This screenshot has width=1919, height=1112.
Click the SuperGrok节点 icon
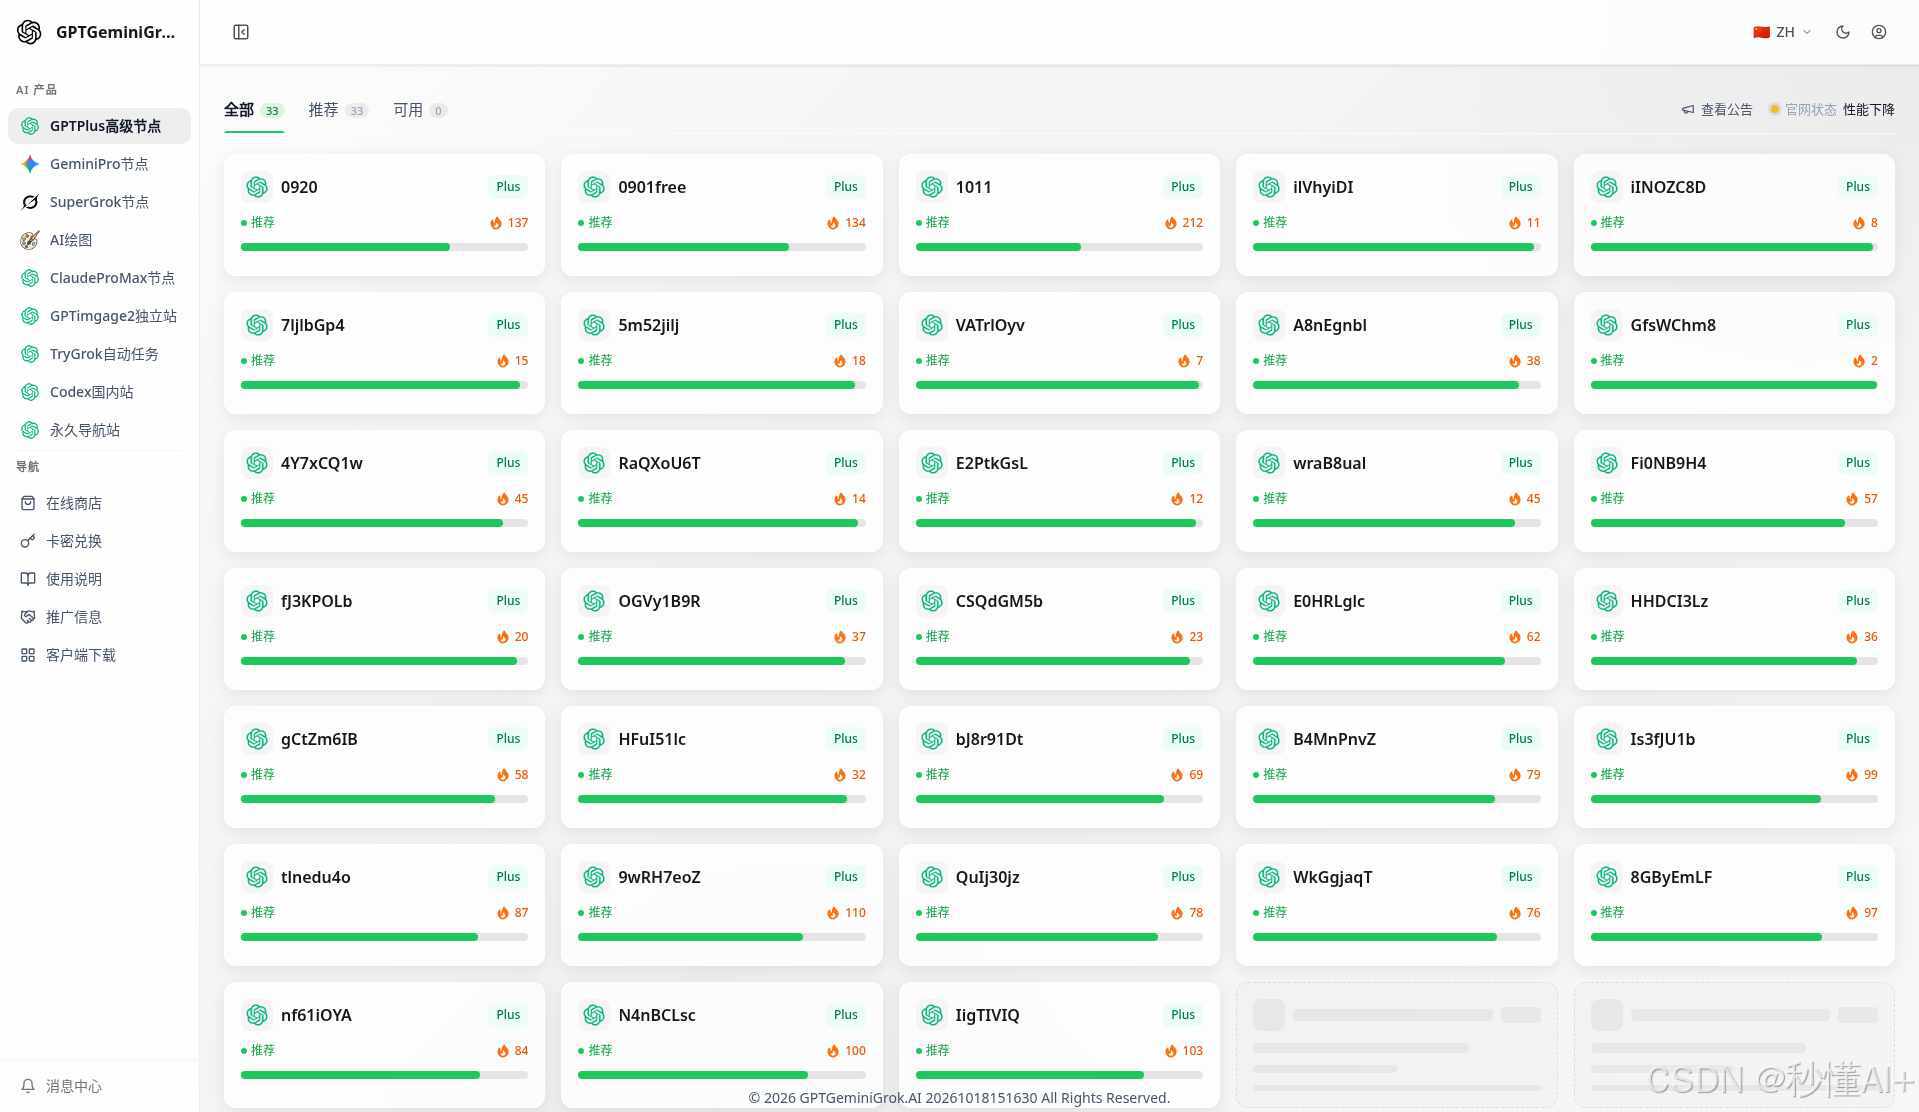(x=30, y=202)
